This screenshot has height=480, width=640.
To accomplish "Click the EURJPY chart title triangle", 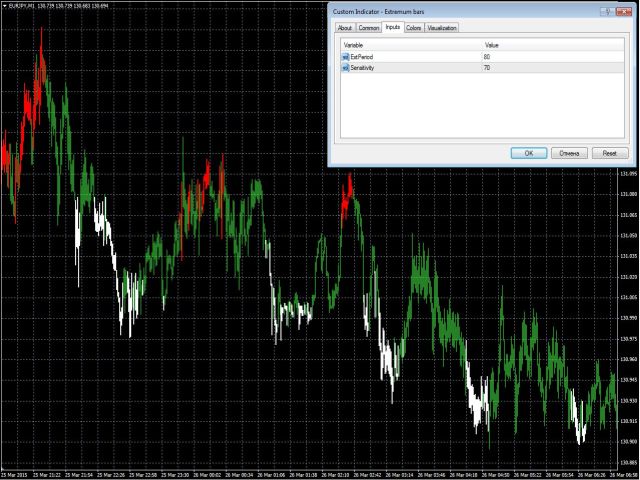I will click(3, 6).
